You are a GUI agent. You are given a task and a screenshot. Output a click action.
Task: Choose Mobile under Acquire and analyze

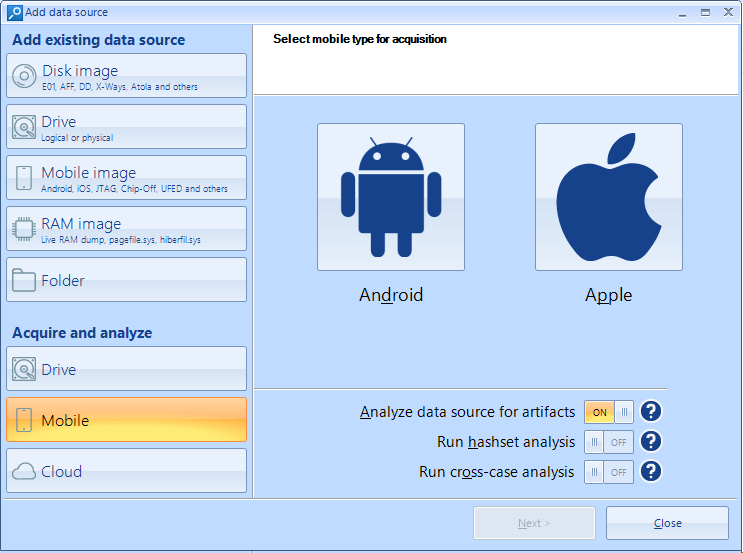tap(127, 420)
